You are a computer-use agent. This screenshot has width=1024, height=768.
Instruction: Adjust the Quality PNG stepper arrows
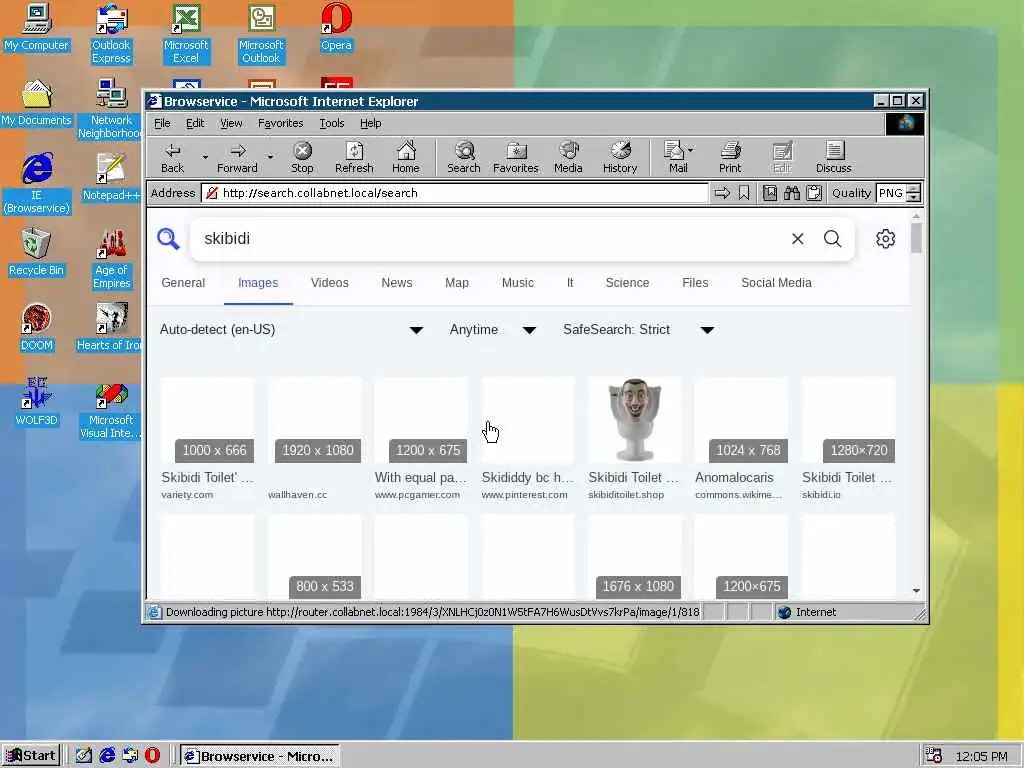point(914,193)
